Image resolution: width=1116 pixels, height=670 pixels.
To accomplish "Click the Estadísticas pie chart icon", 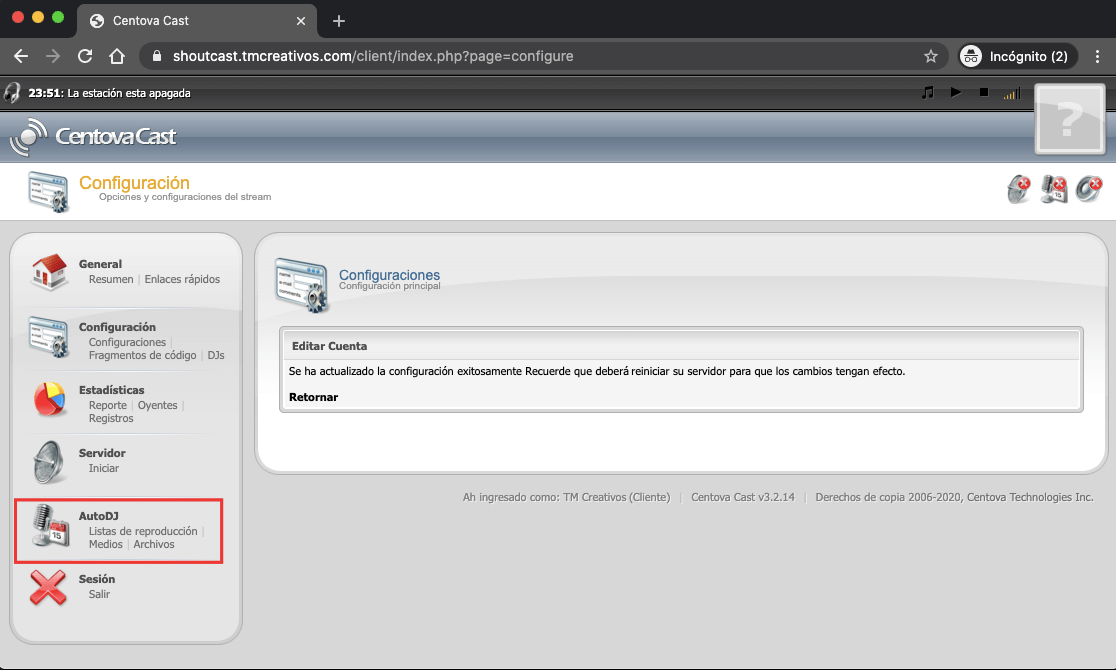I will [x=48, y=399].
